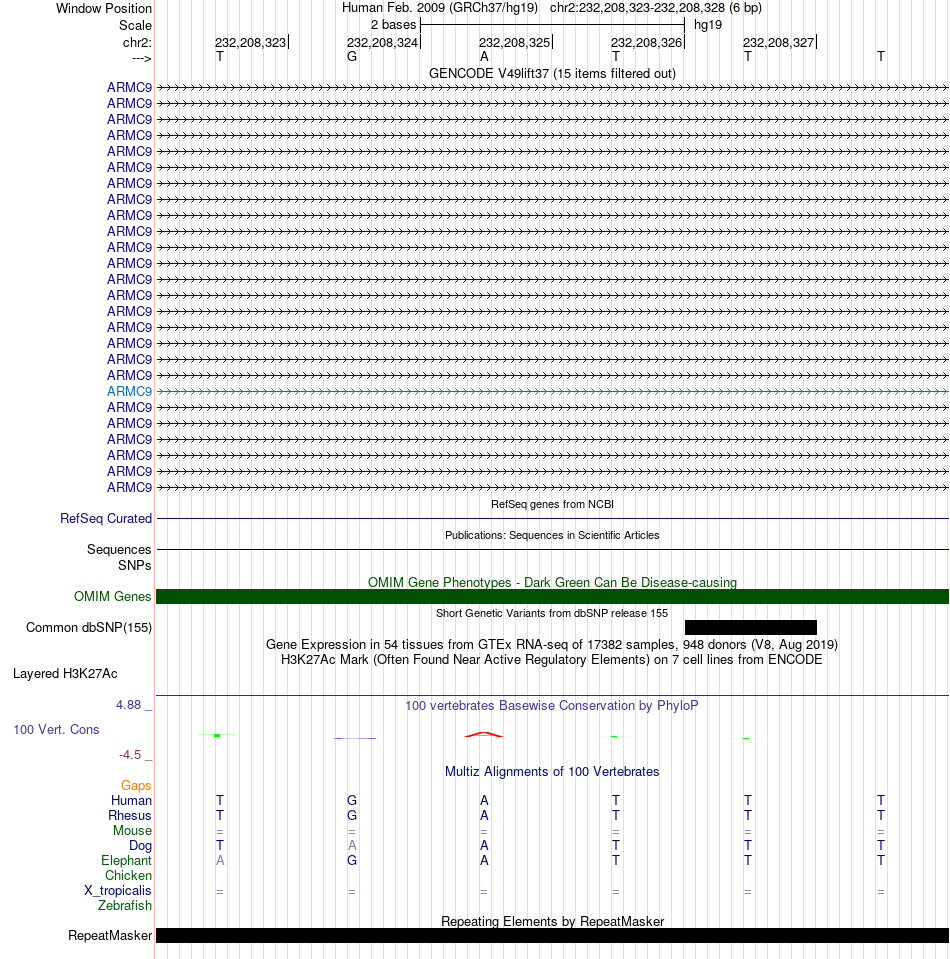Open Multiz Alignments of 100 Vertebrates title
This screenshot has width=950, height=959.
(552, 772)
